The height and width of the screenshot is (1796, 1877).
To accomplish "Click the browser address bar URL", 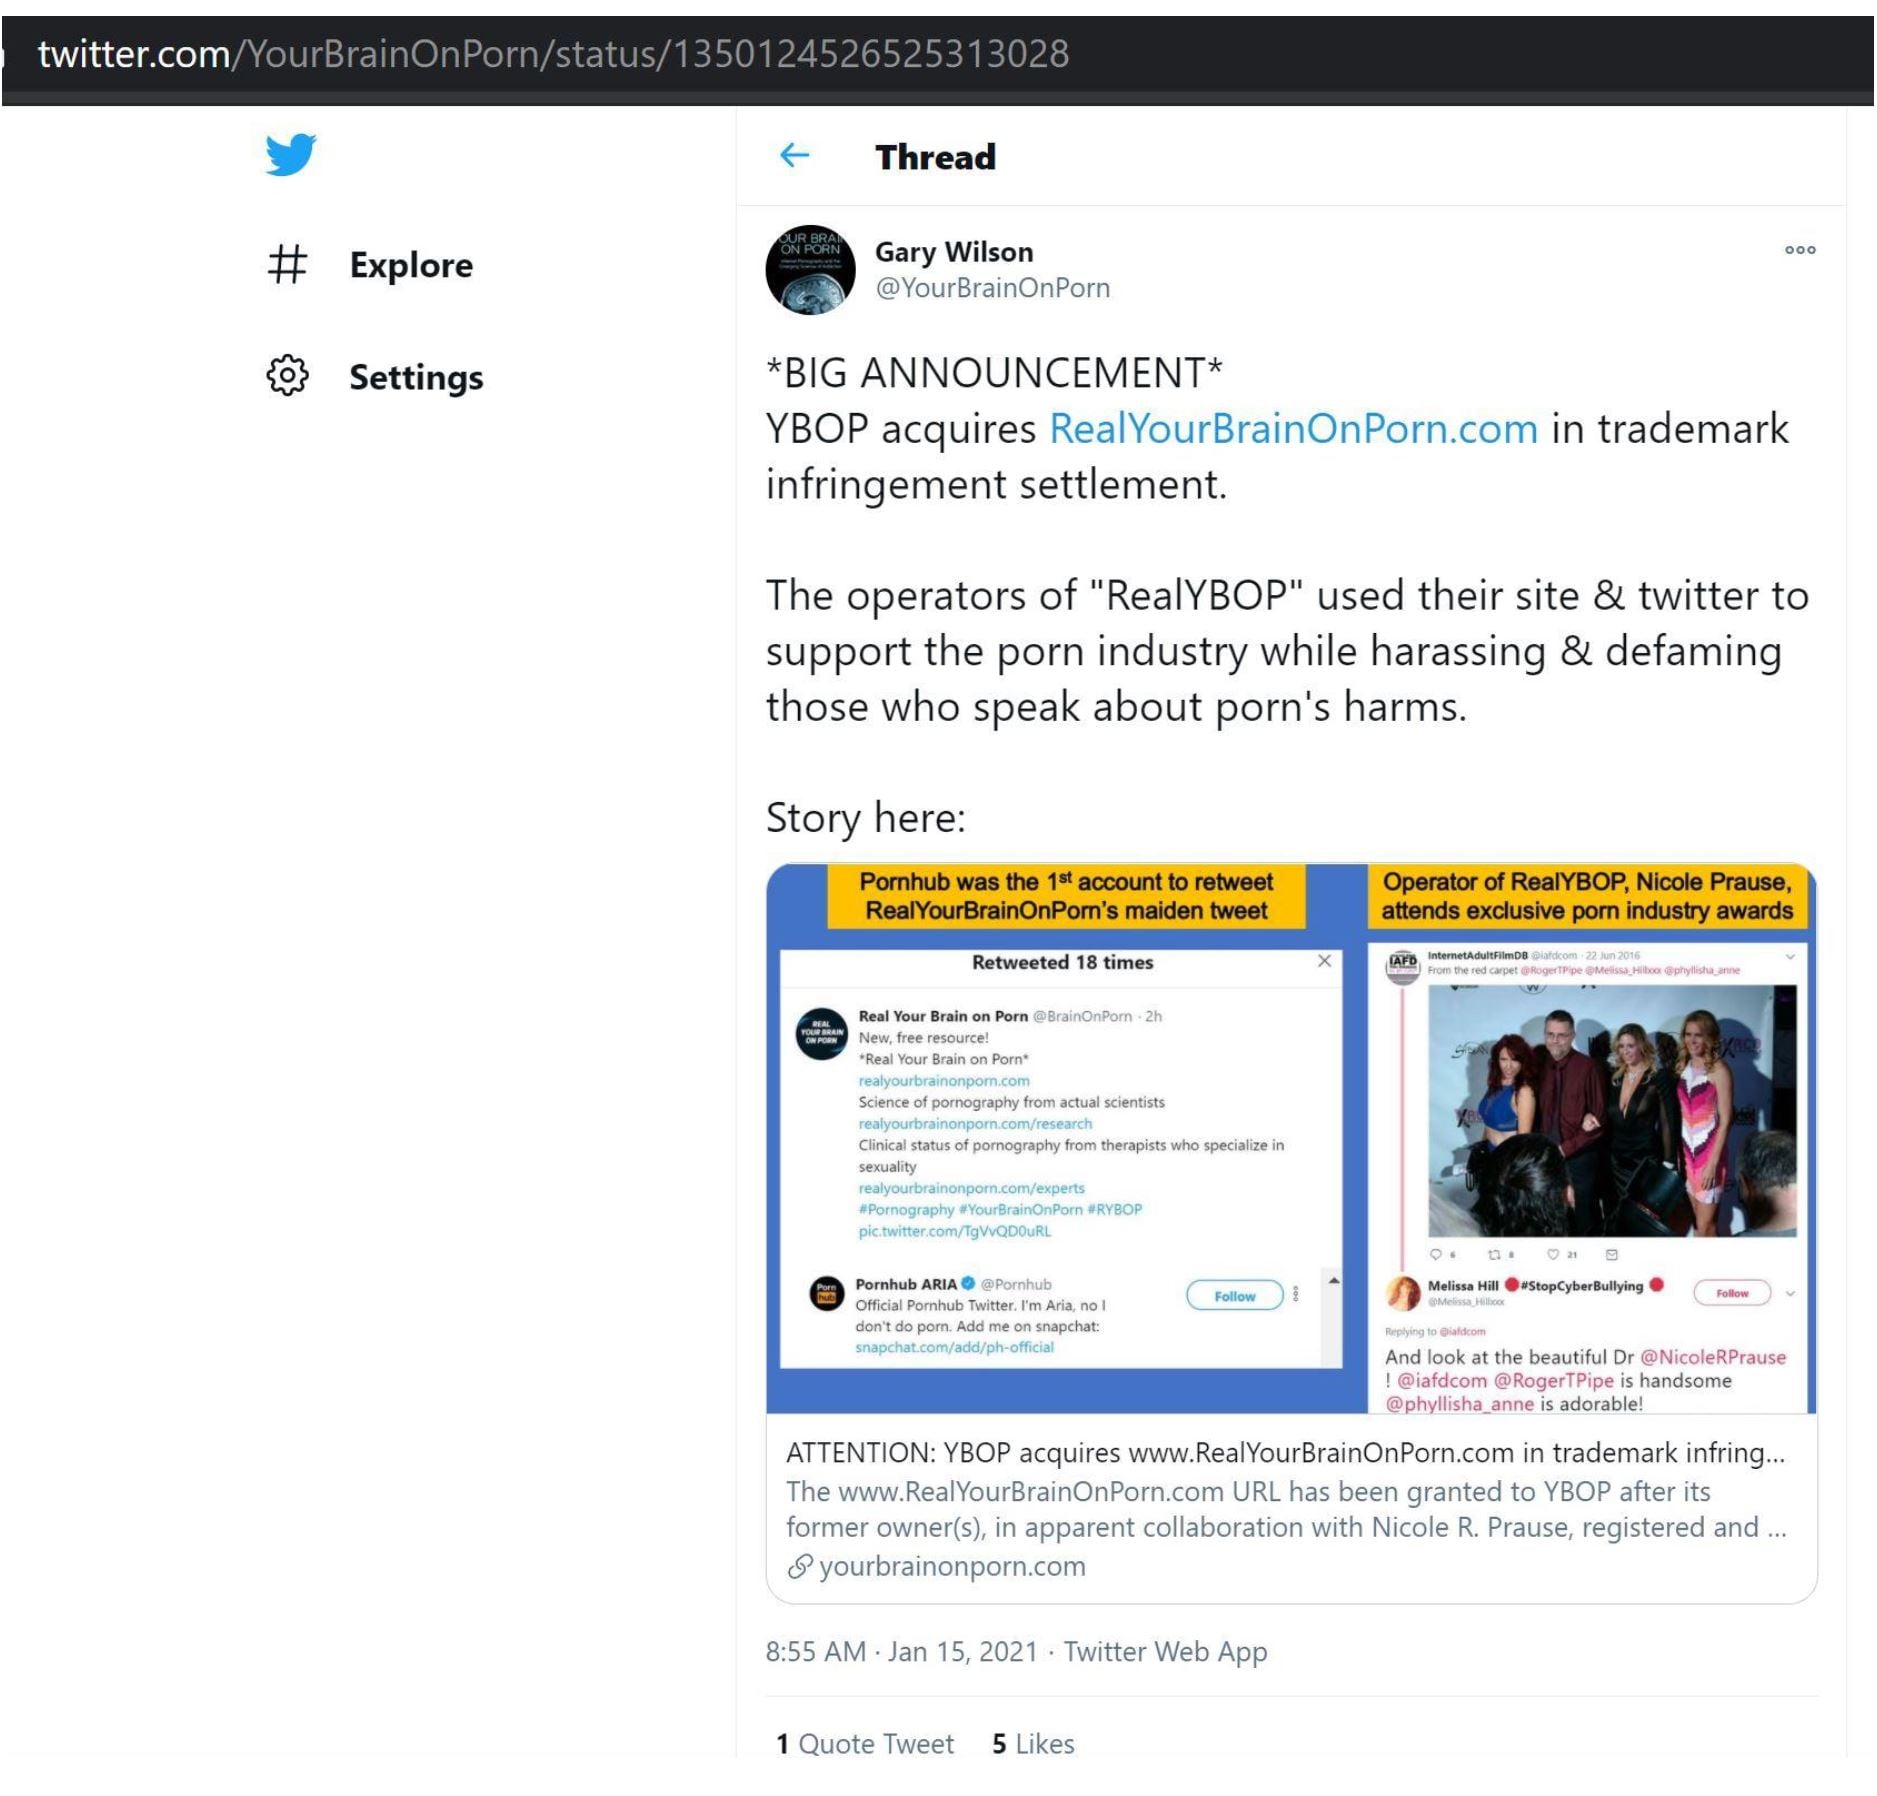I will [x=553, y=54].
